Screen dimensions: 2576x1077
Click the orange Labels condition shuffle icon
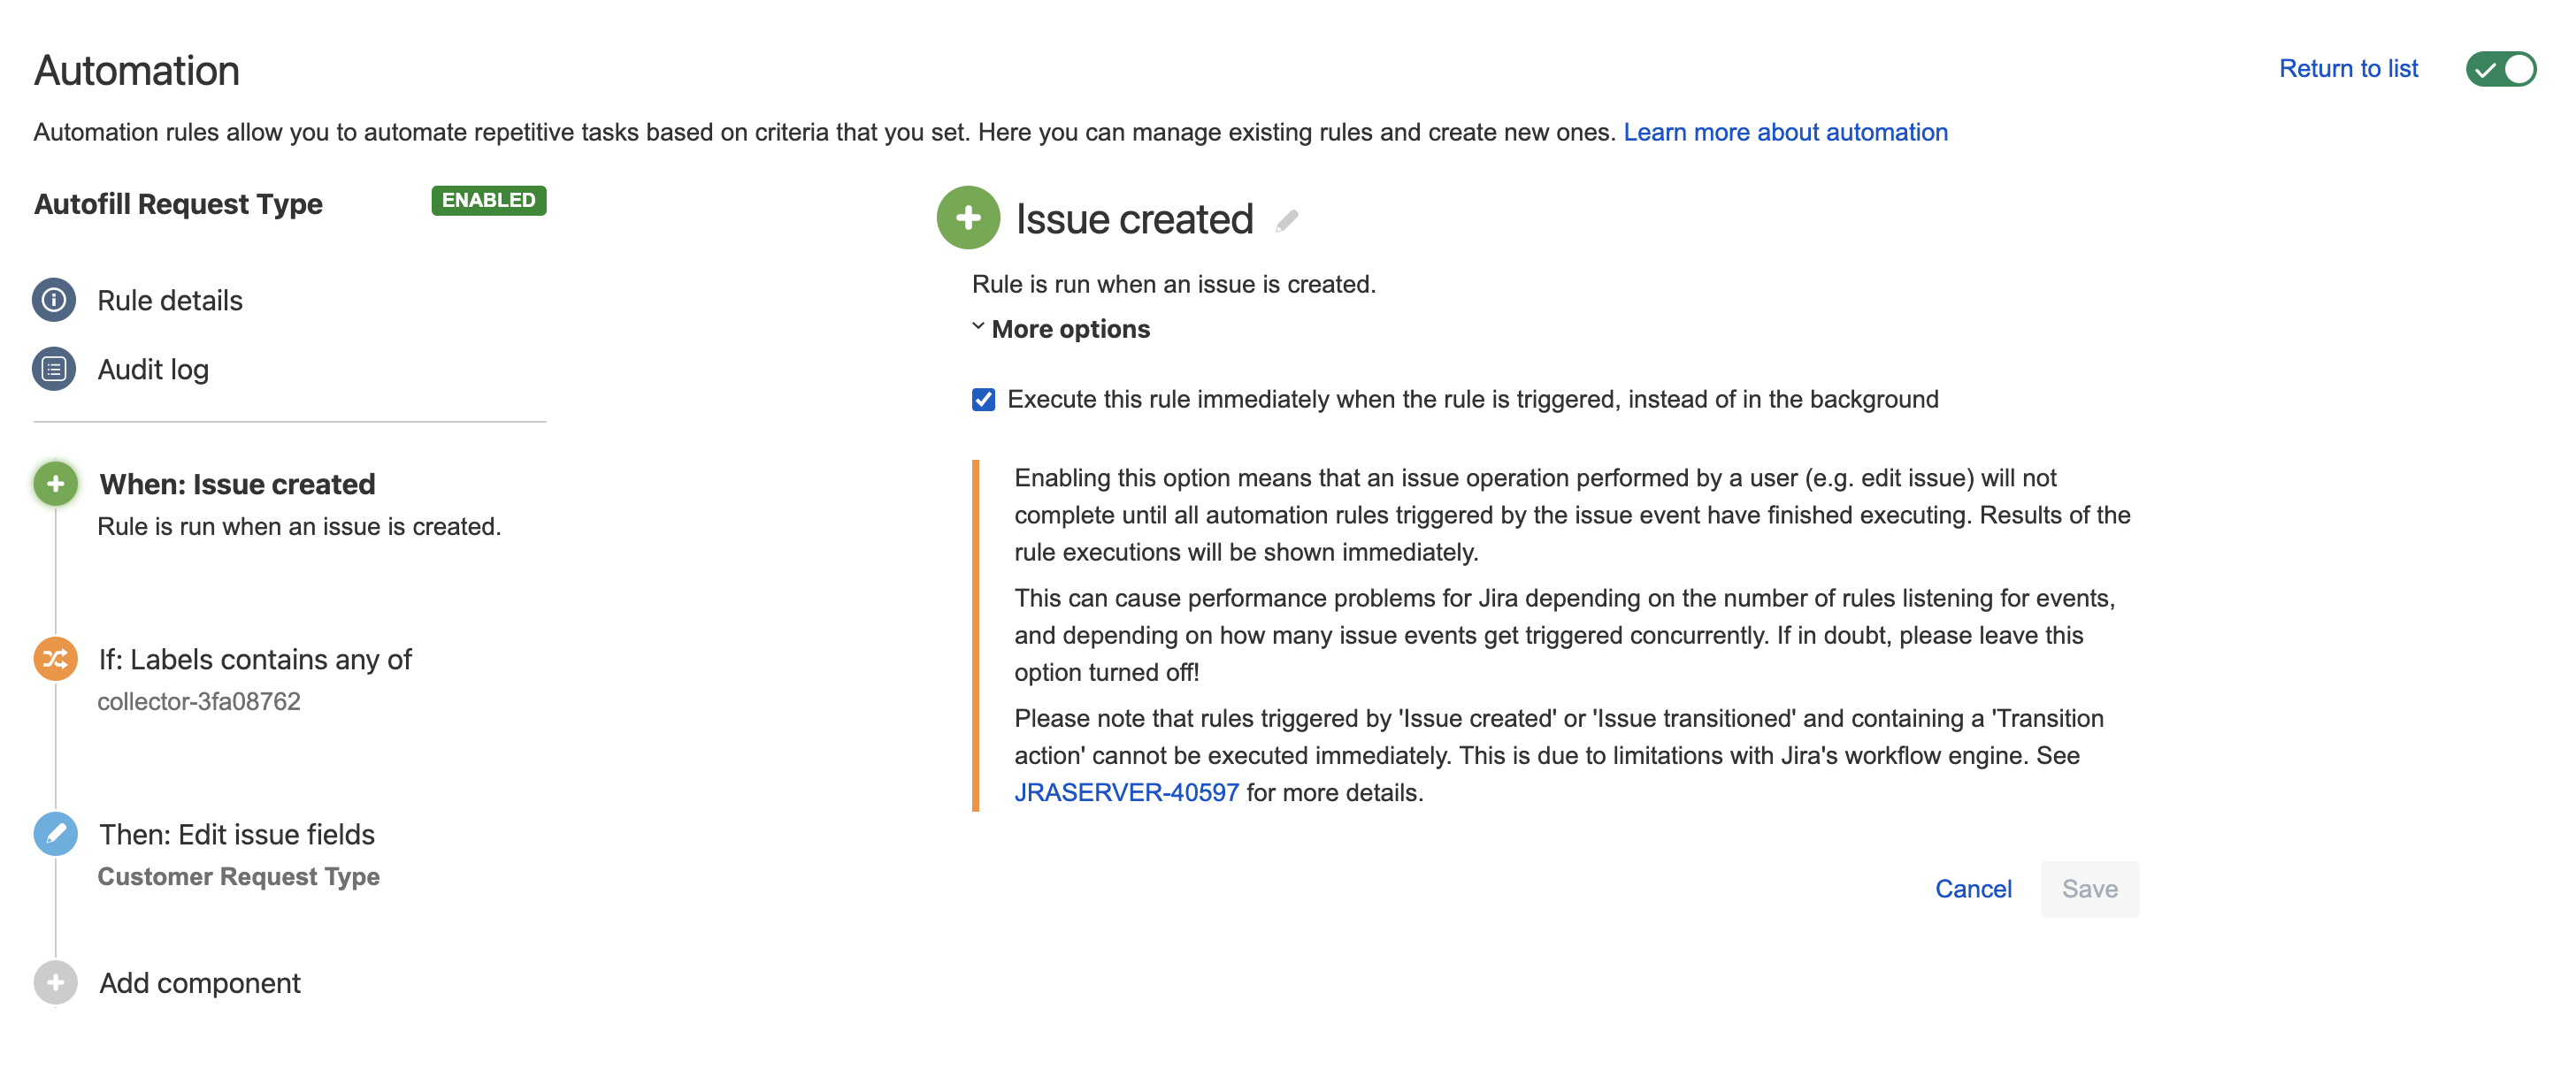[56, 659]
